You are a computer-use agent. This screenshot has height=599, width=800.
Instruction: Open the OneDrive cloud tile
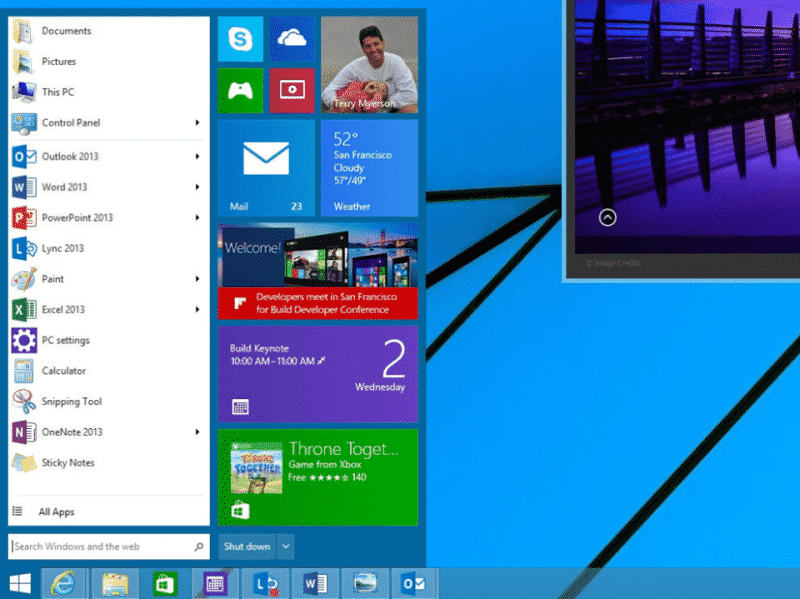pyautogui.click(x=292, y=39)
